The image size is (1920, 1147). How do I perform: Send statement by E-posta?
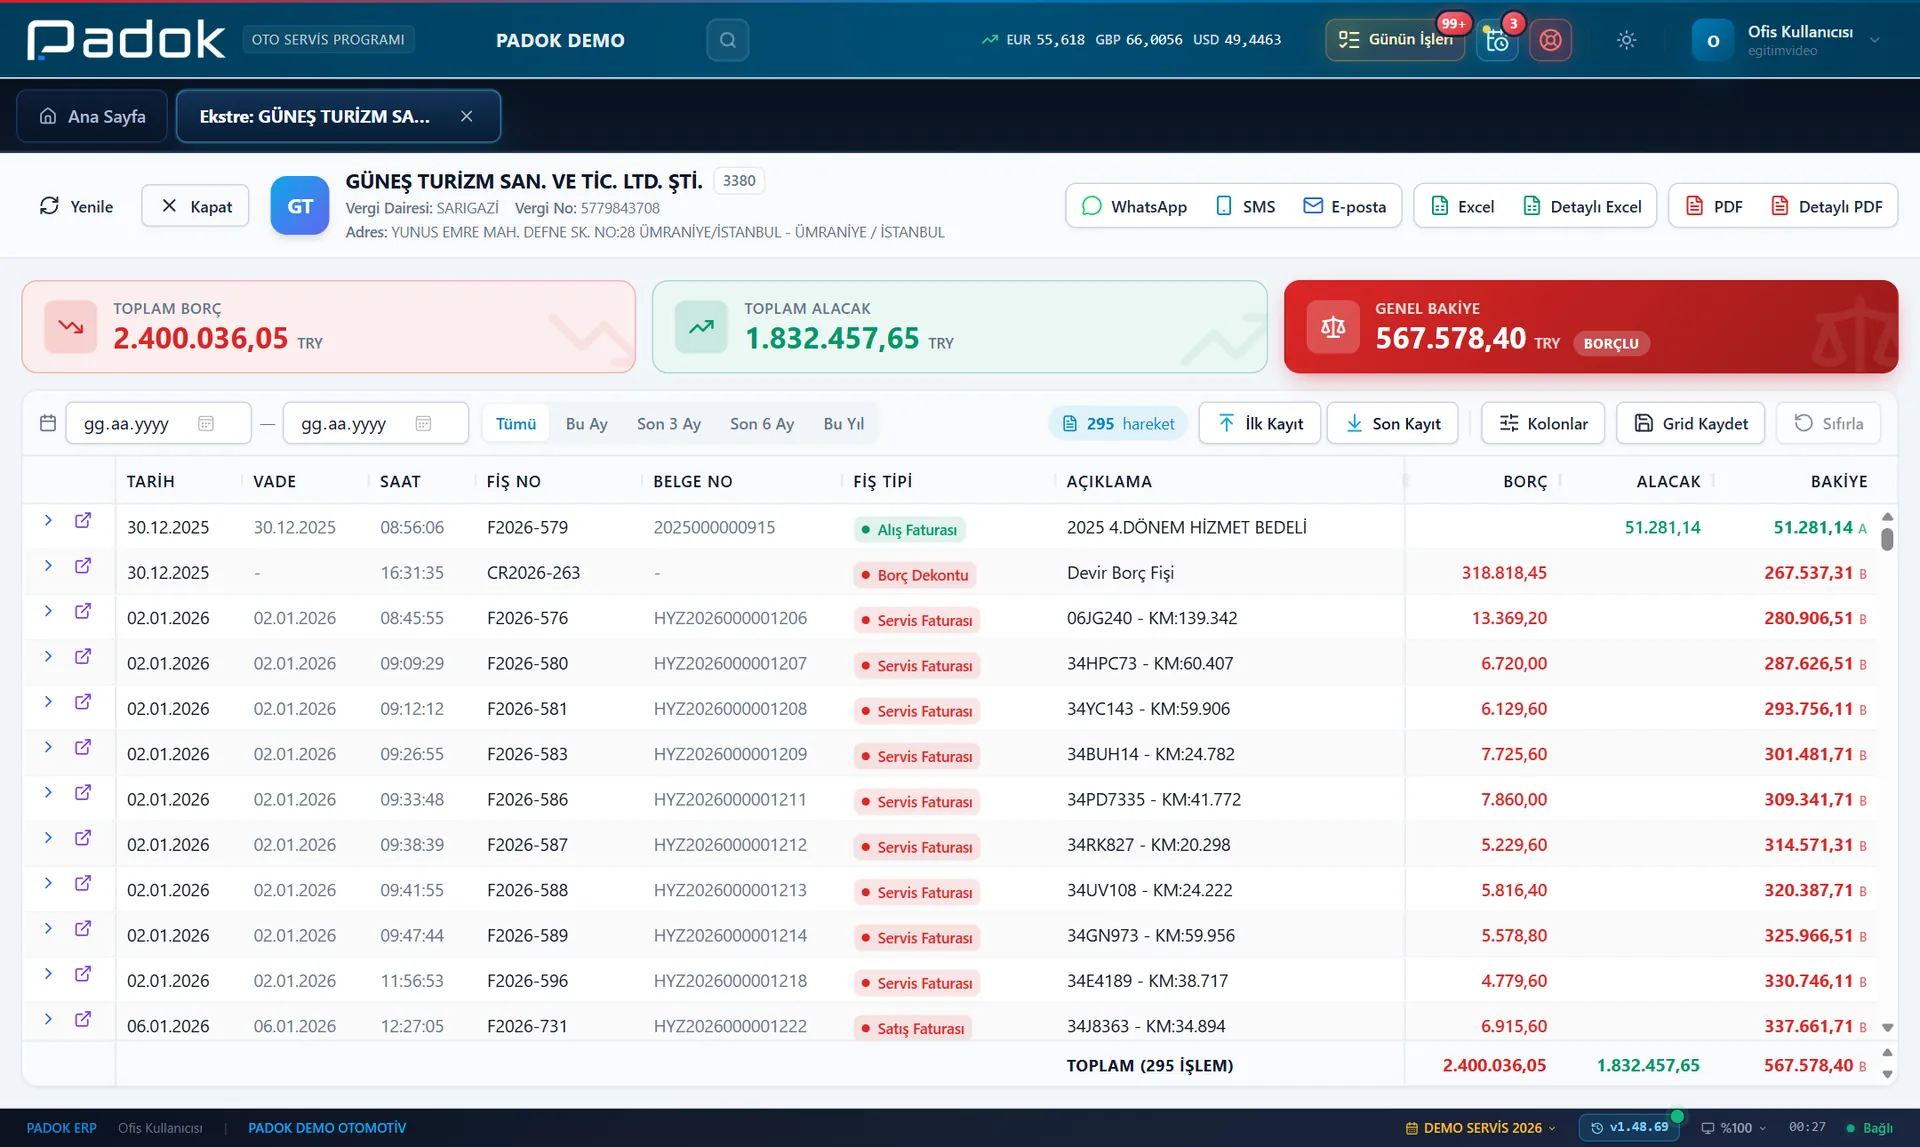click(1345, 206)
